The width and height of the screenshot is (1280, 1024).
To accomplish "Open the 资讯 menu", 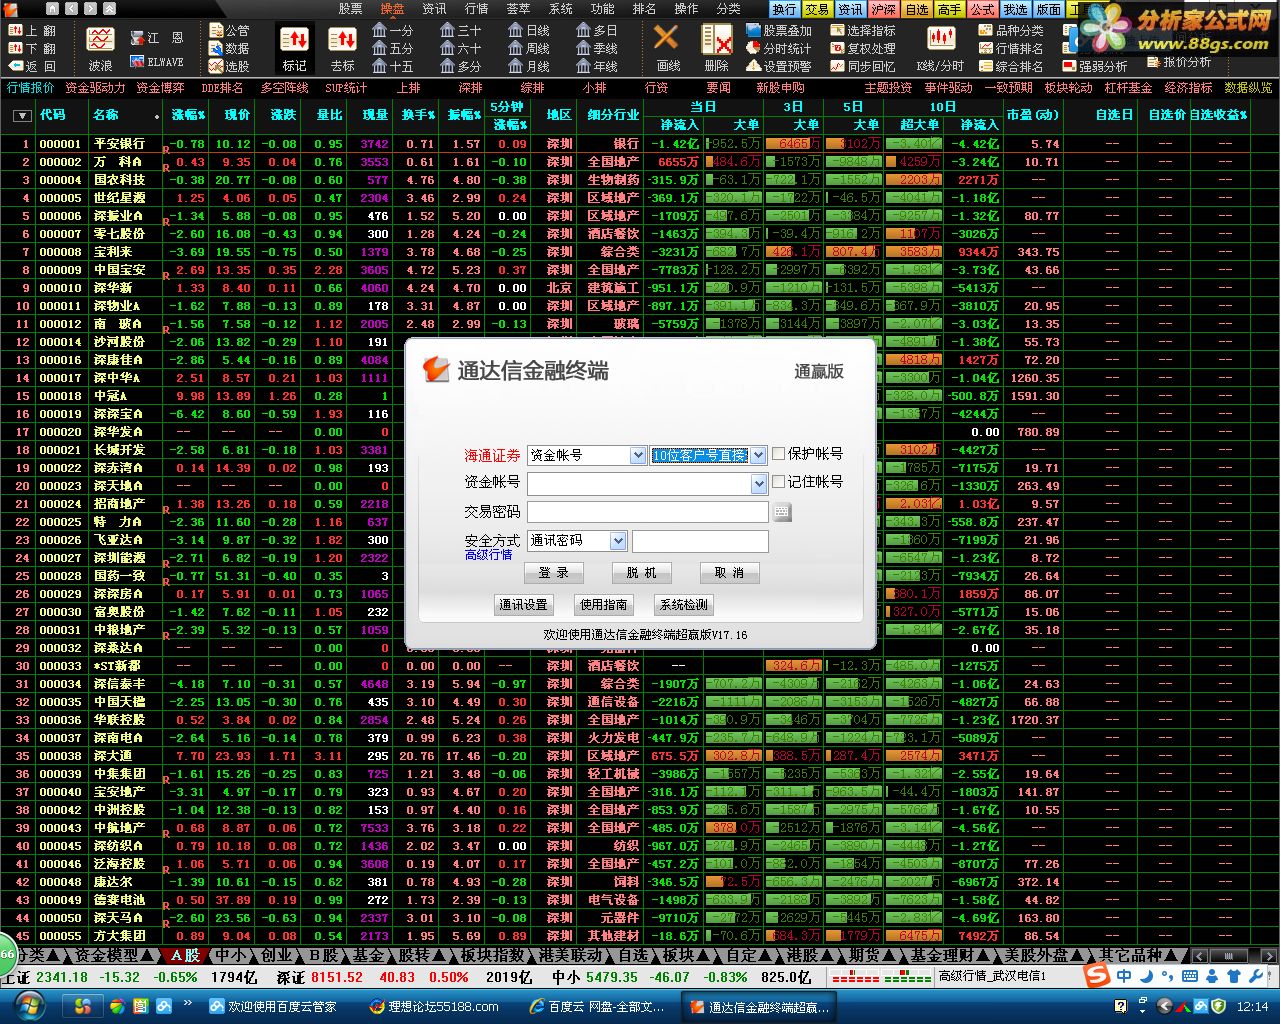I will [x=434, y=8].
